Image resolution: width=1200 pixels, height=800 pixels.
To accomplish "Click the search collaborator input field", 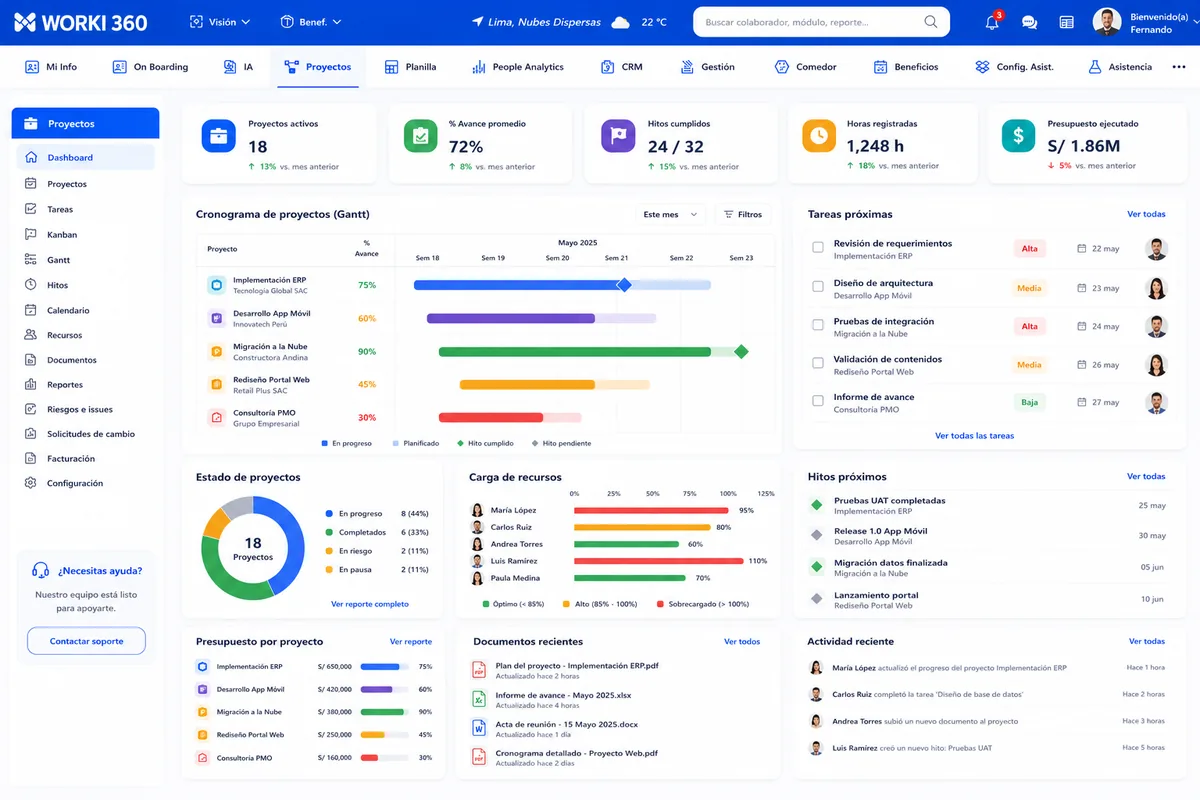I will click(821, 22).
